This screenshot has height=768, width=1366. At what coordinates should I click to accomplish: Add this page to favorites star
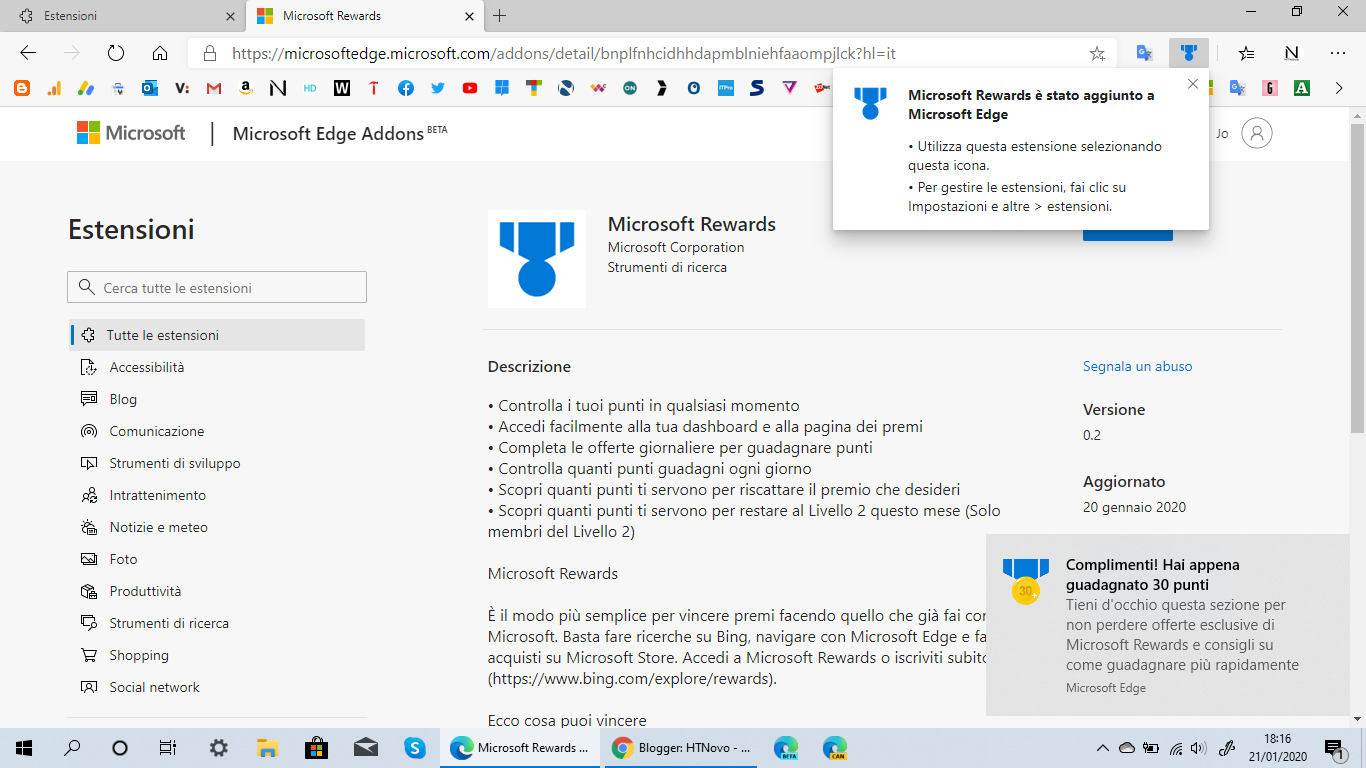[x=1097, y=53]
